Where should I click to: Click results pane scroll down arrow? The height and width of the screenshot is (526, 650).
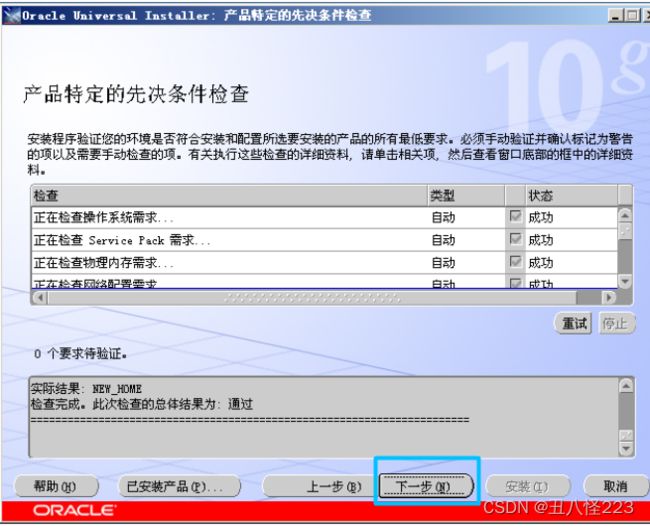coord(626,448)
